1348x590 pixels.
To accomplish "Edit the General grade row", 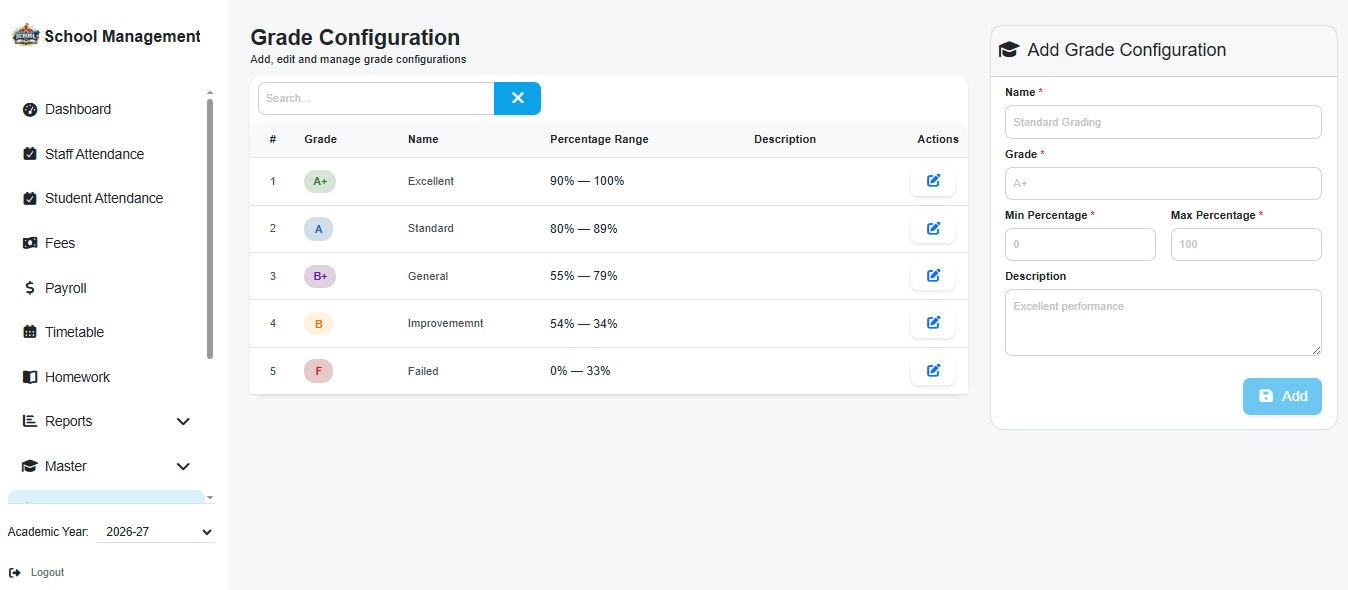I will pyautogui.click(x=933, y=276).
